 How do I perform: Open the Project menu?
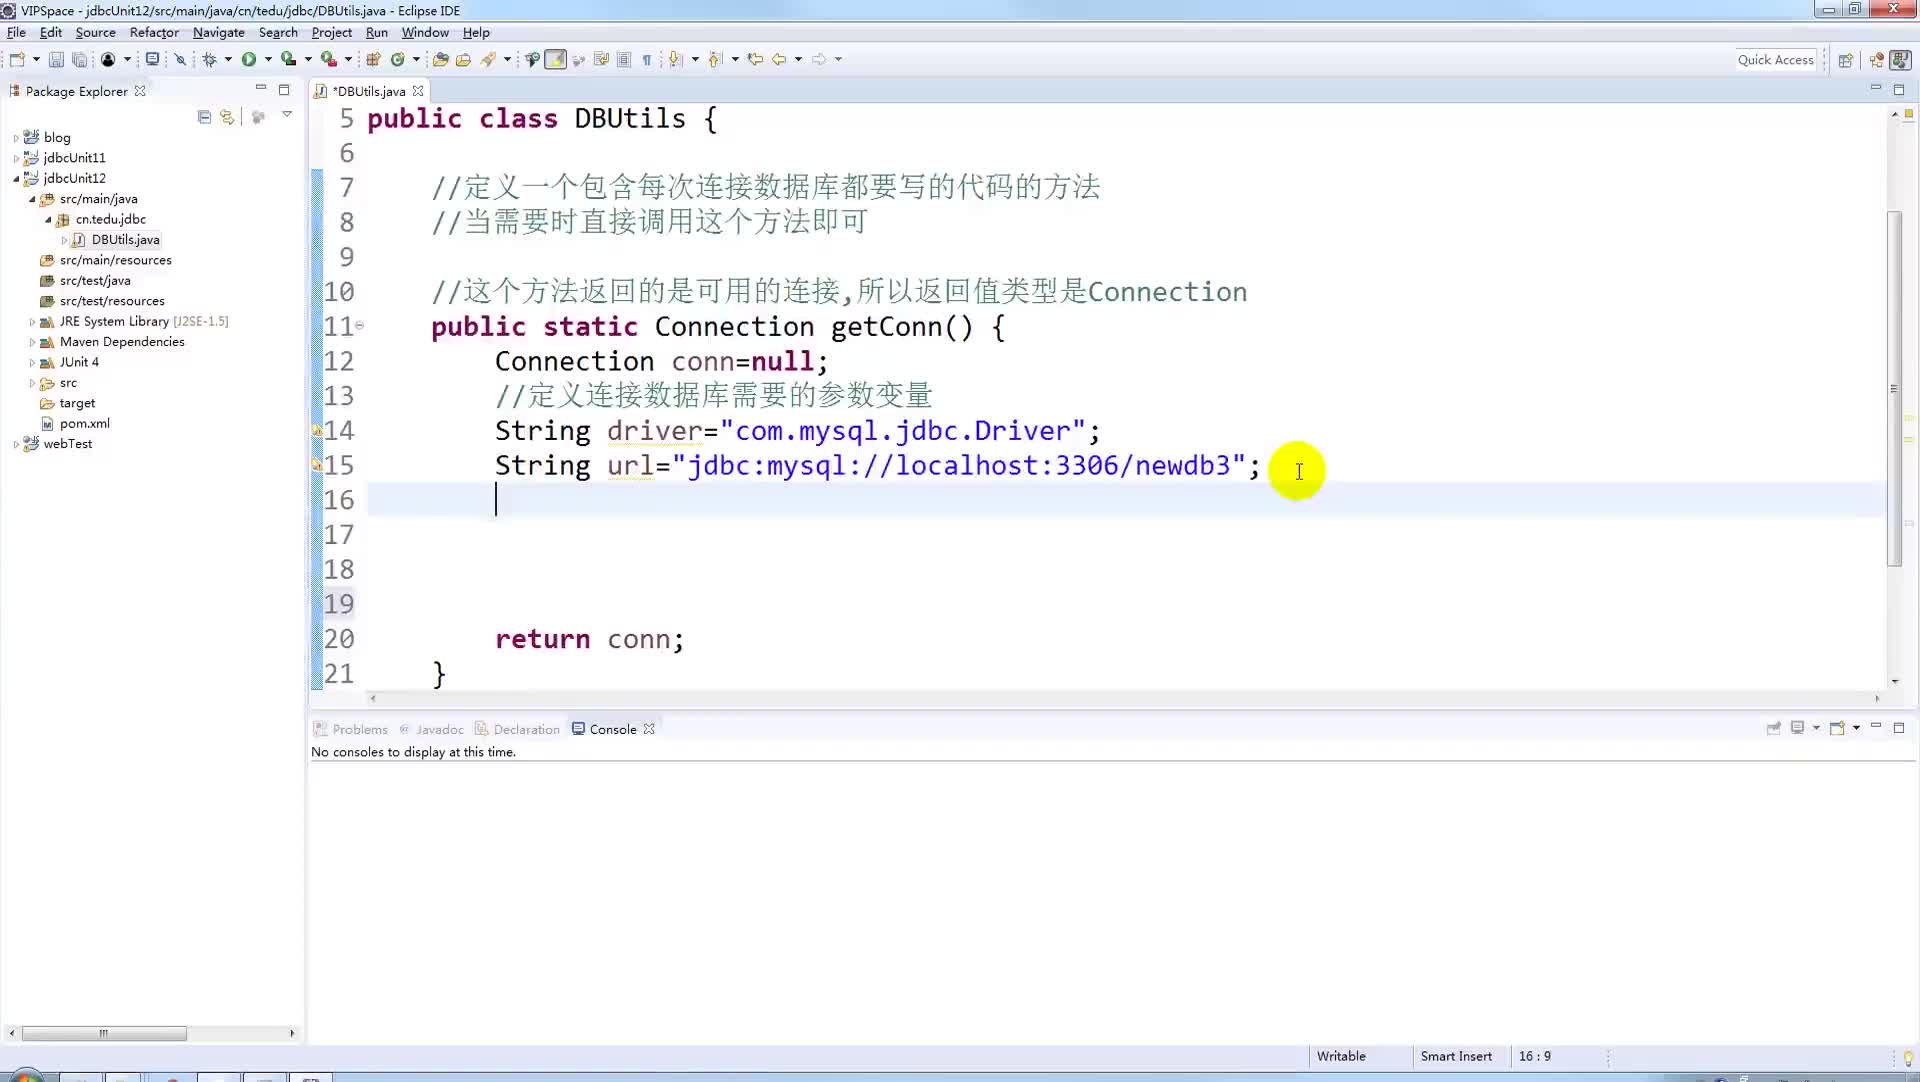[331, 32]
